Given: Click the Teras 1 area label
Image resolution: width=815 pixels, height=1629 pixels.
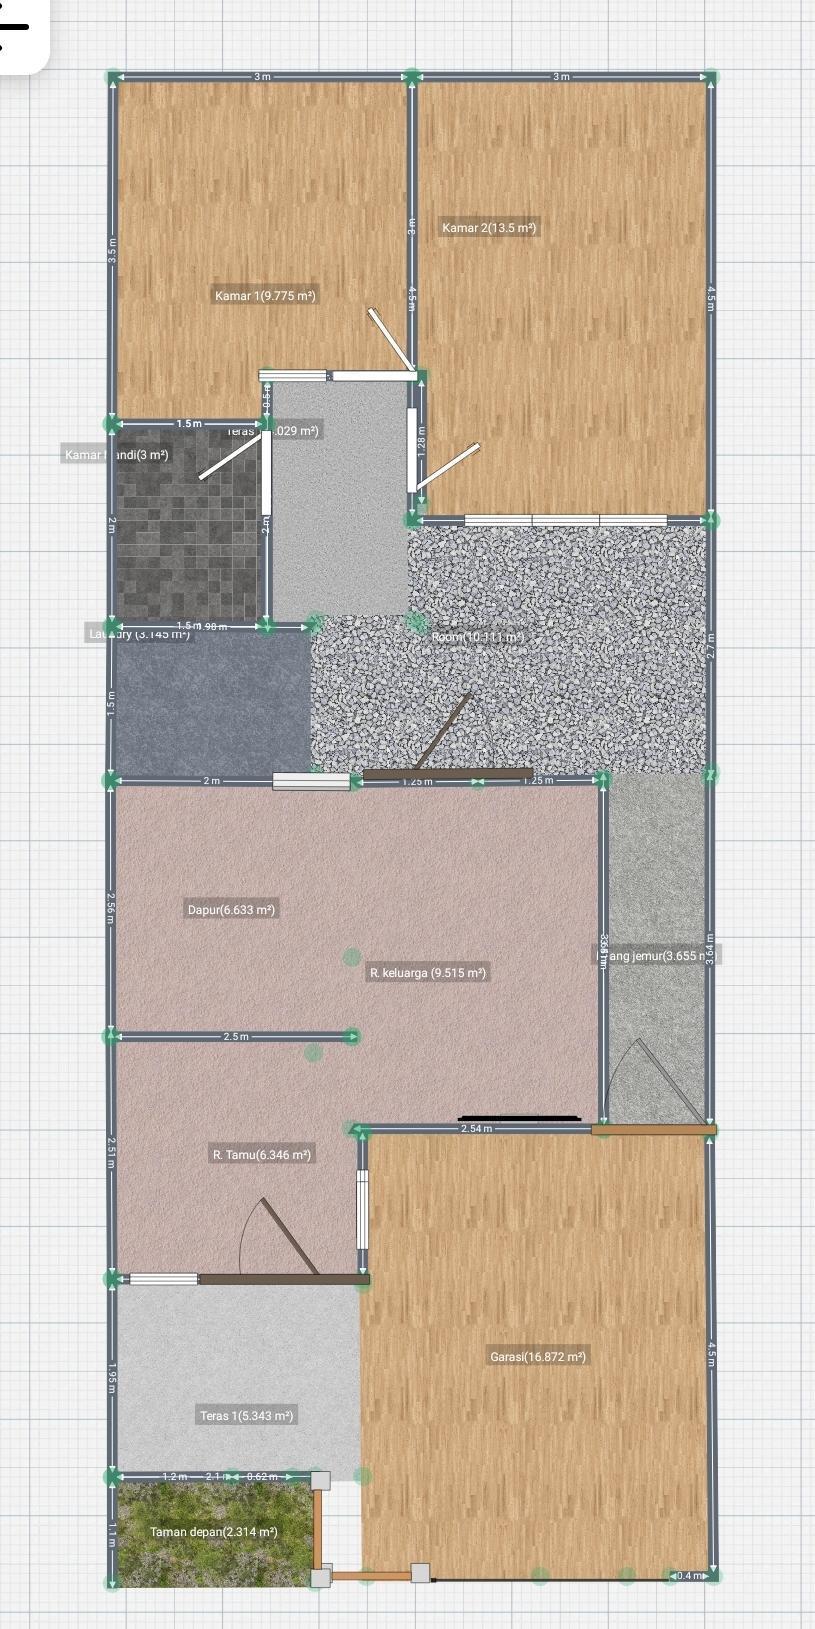Looking at the screenshot, I should pos(246,1416).
